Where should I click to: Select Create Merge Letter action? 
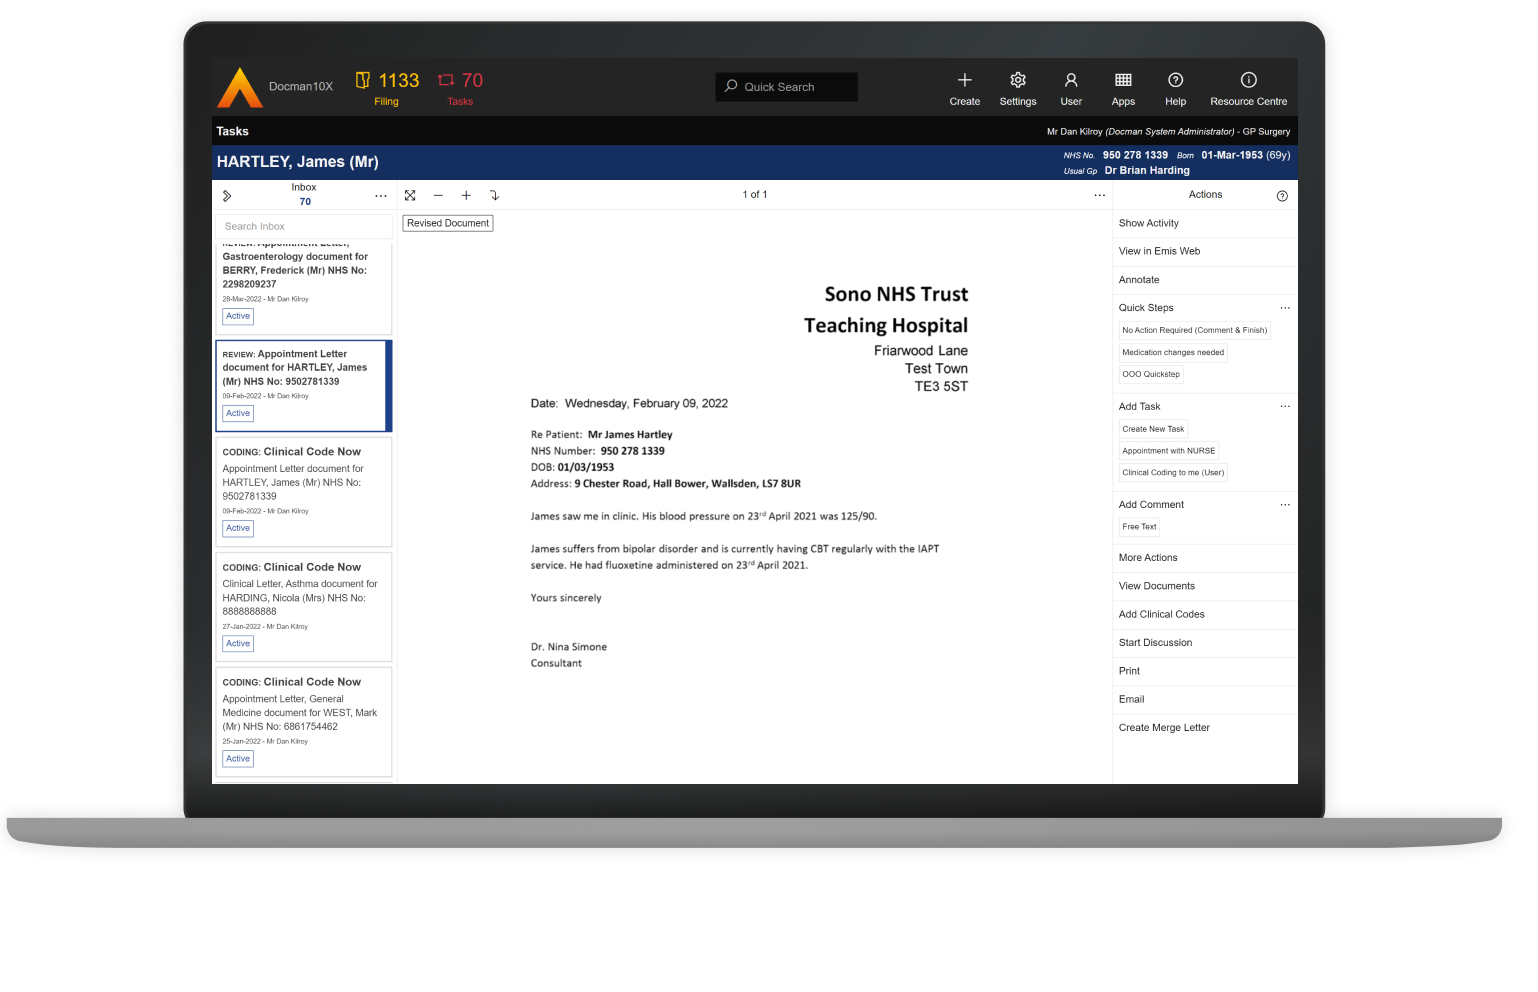pos(1205,728)
